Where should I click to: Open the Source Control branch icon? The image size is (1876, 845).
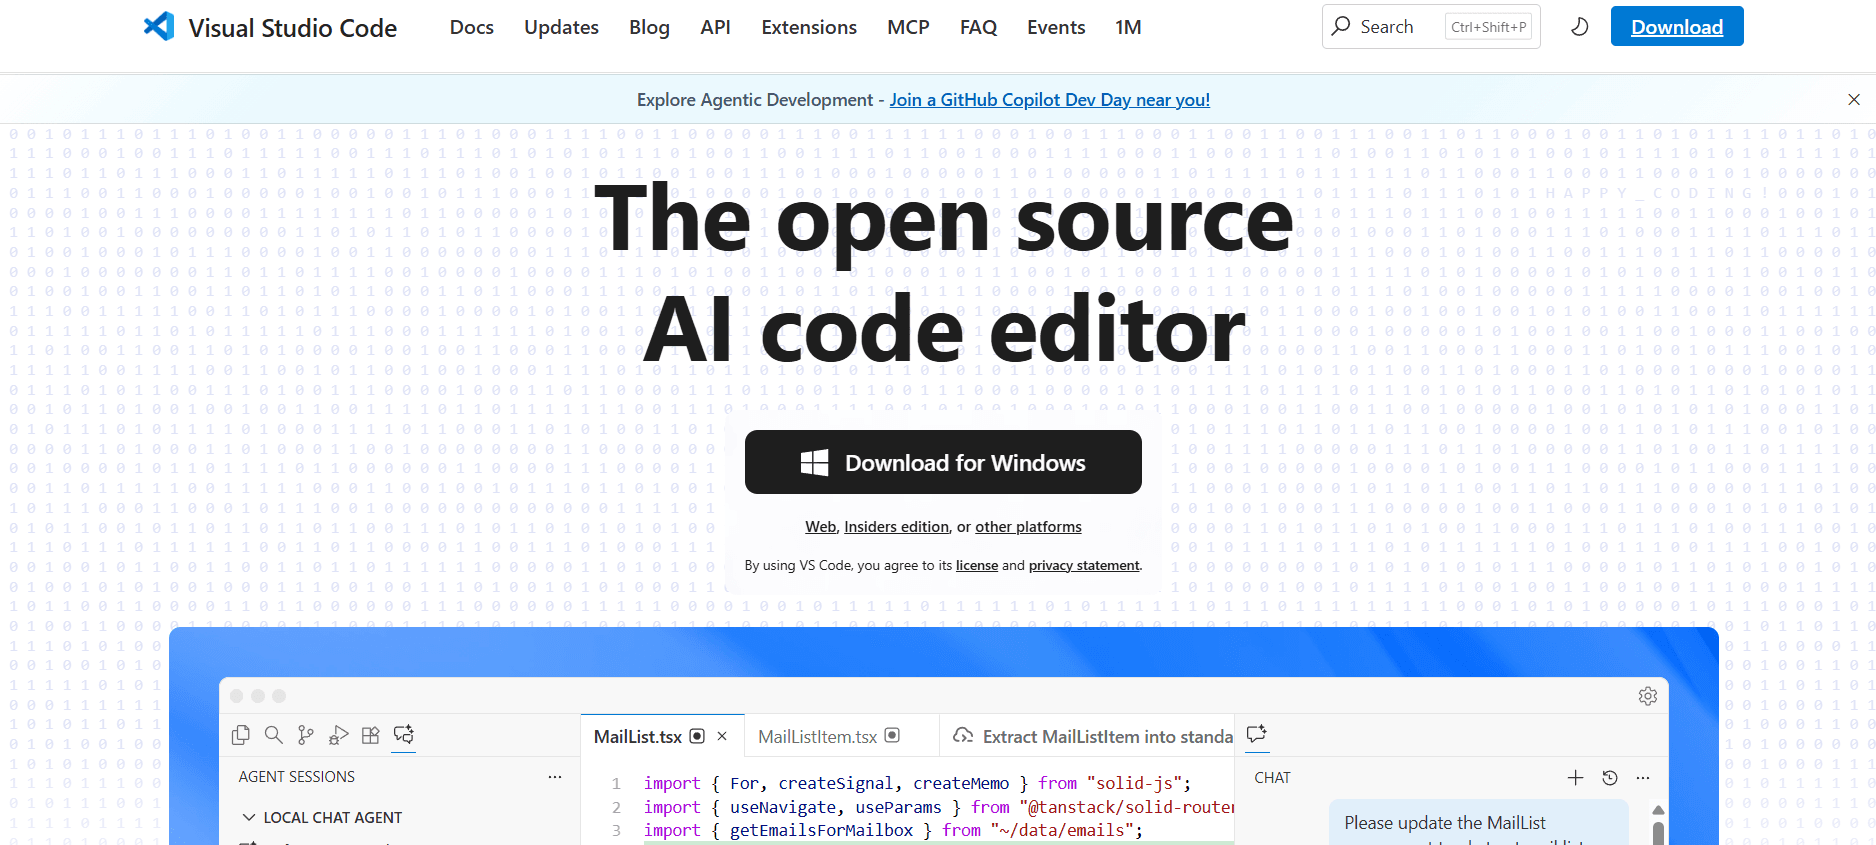[306, 735]
